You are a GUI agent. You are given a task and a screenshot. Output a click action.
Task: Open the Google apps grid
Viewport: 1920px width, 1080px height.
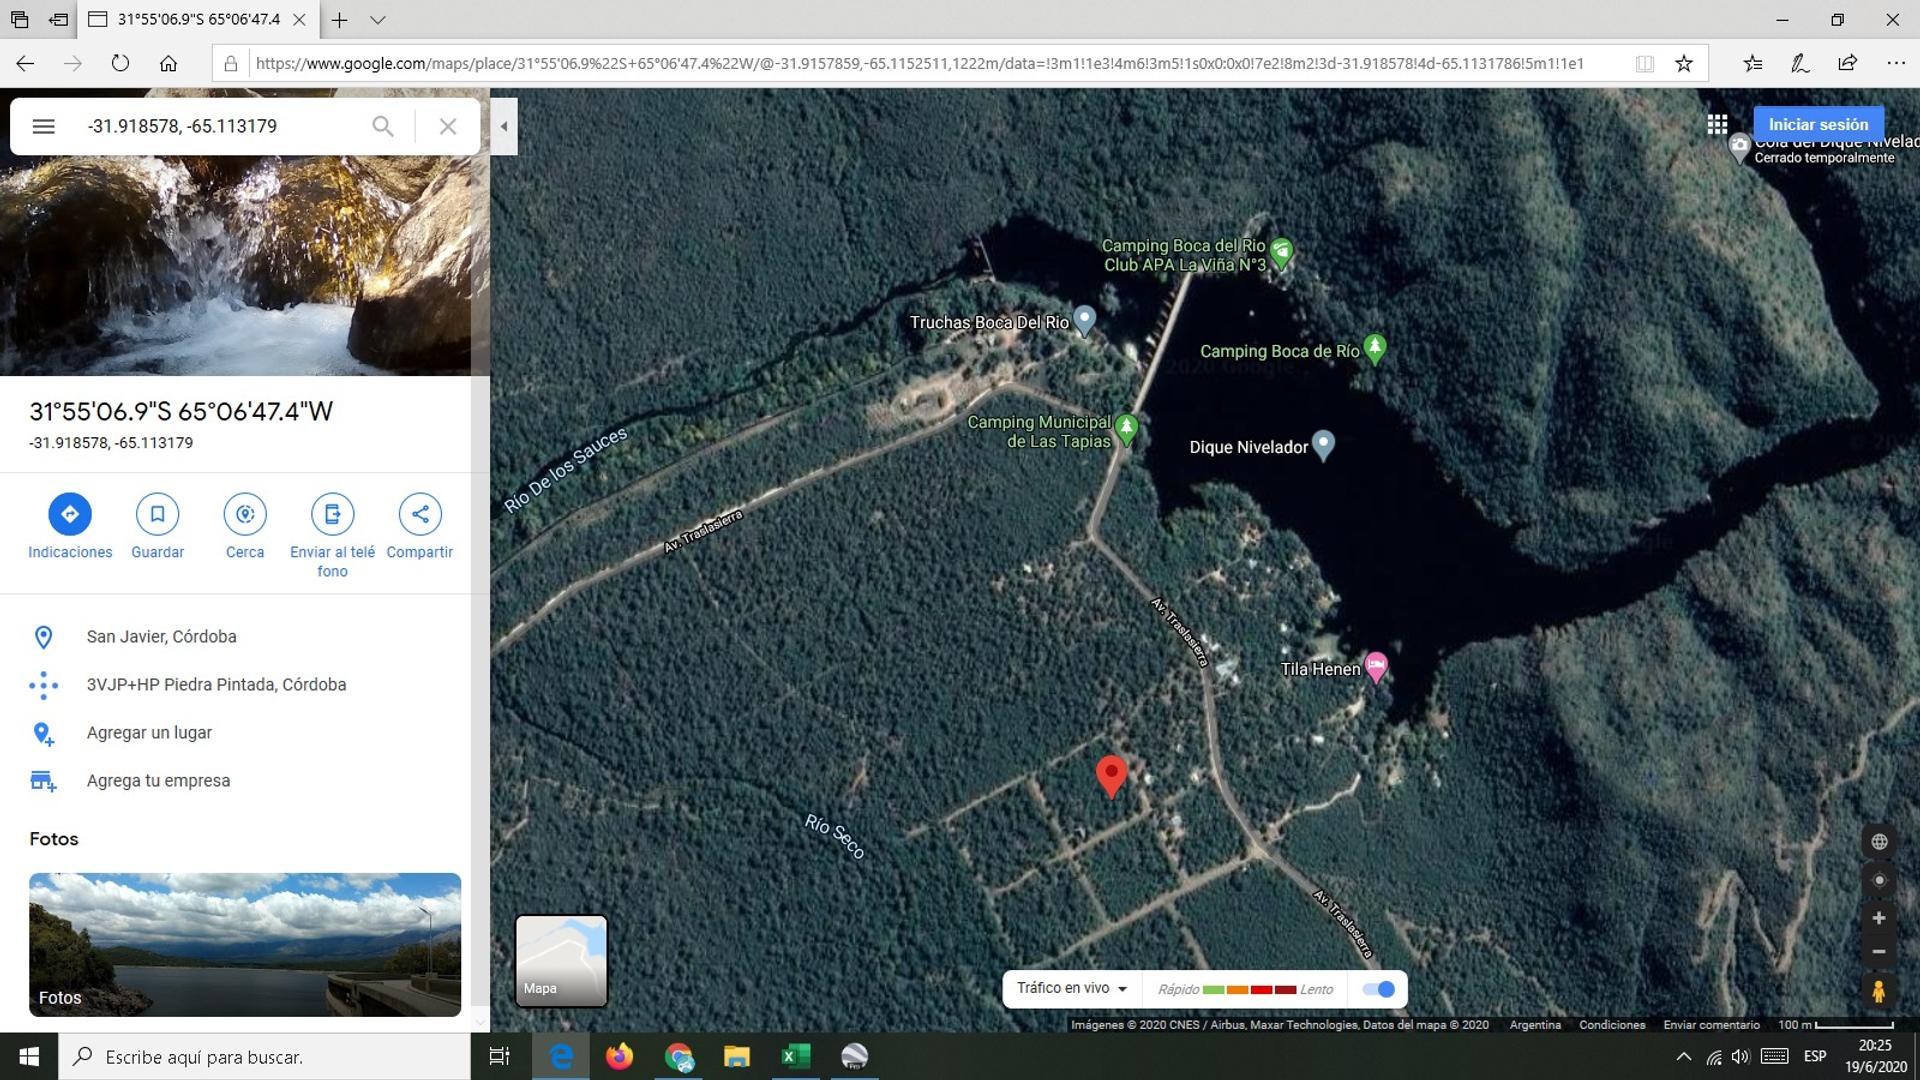pyautogui.click(x=1717, y=125)
